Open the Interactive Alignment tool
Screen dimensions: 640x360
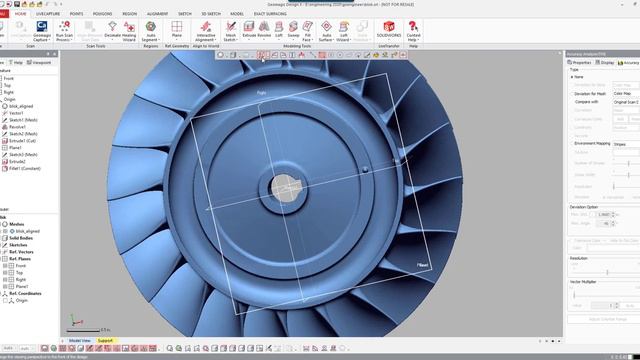point(205,31)
